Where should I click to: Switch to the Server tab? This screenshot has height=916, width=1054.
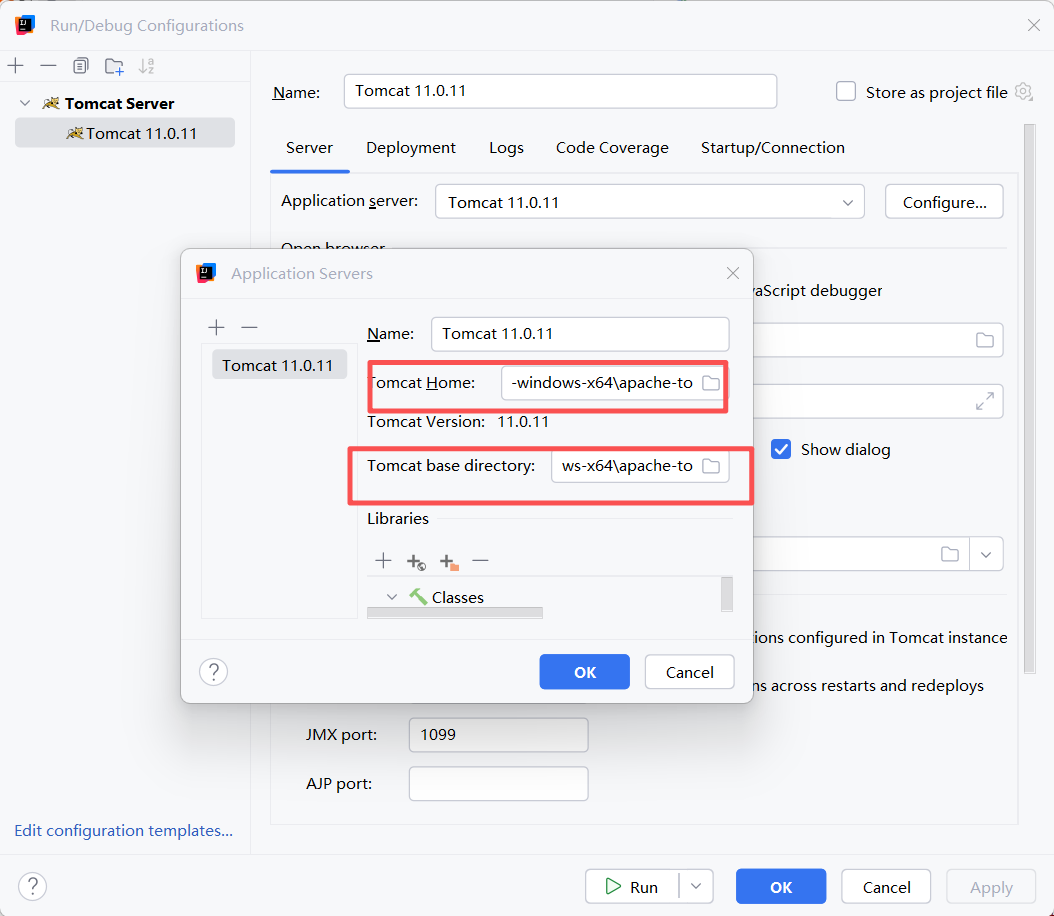309,148
